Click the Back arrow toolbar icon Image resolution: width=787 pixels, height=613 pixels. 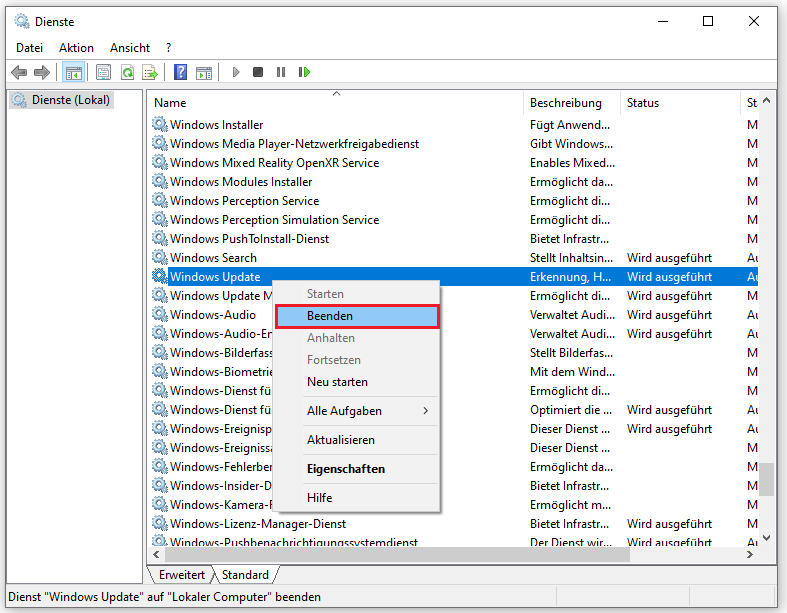pos(19,72)
